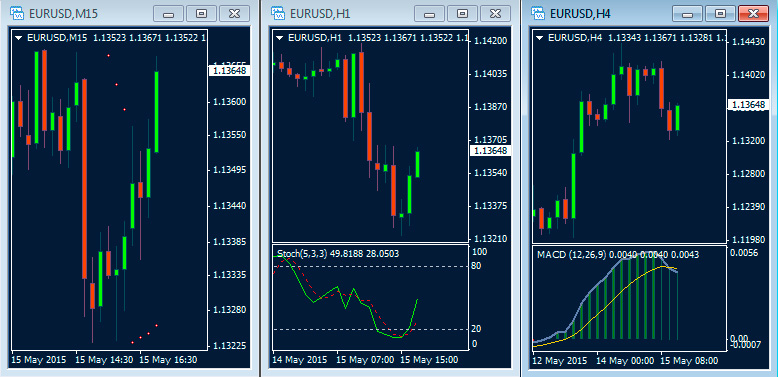The image size is (778, 377).
Task: Click the 12 May 2015 date label in H4
Action: pos(560,360)
